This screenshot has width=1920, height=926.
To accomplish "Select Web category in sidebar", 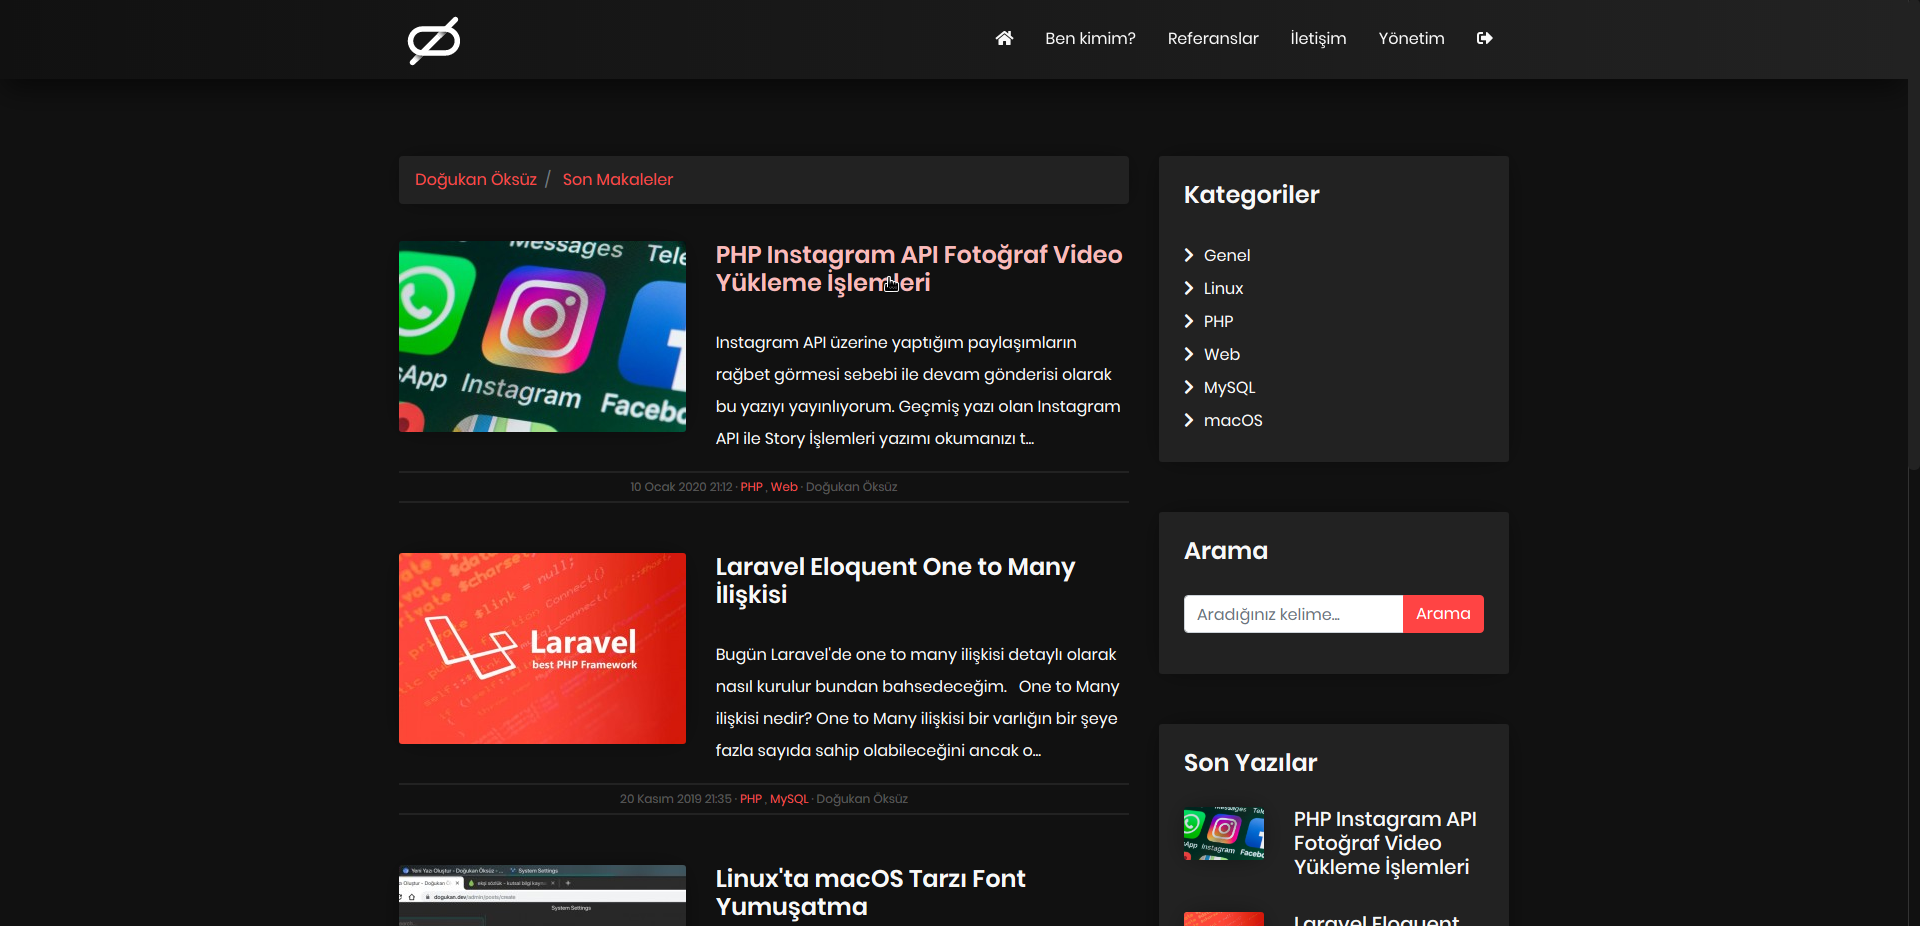I will 1222,354.
